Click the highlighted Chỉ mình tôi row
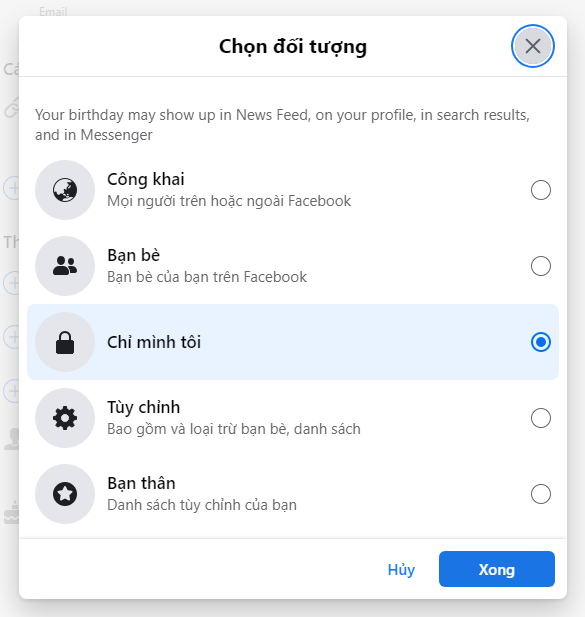 point(293,342)
